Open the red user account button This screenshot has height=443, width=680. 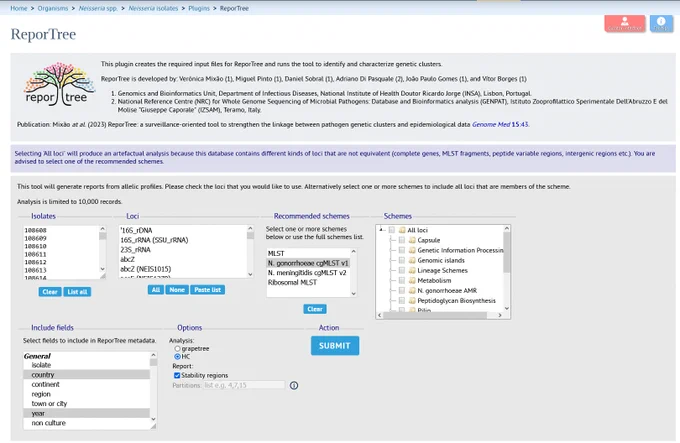(x=624, y=23)
